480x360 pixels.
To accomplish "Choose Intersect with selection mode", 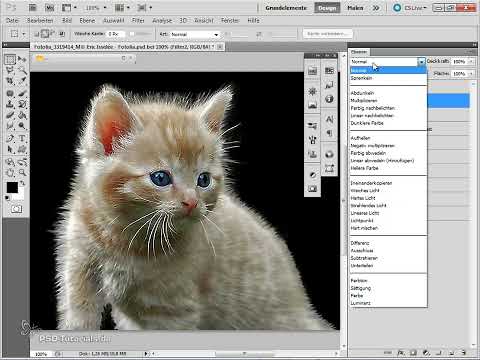I will (62, 34).
